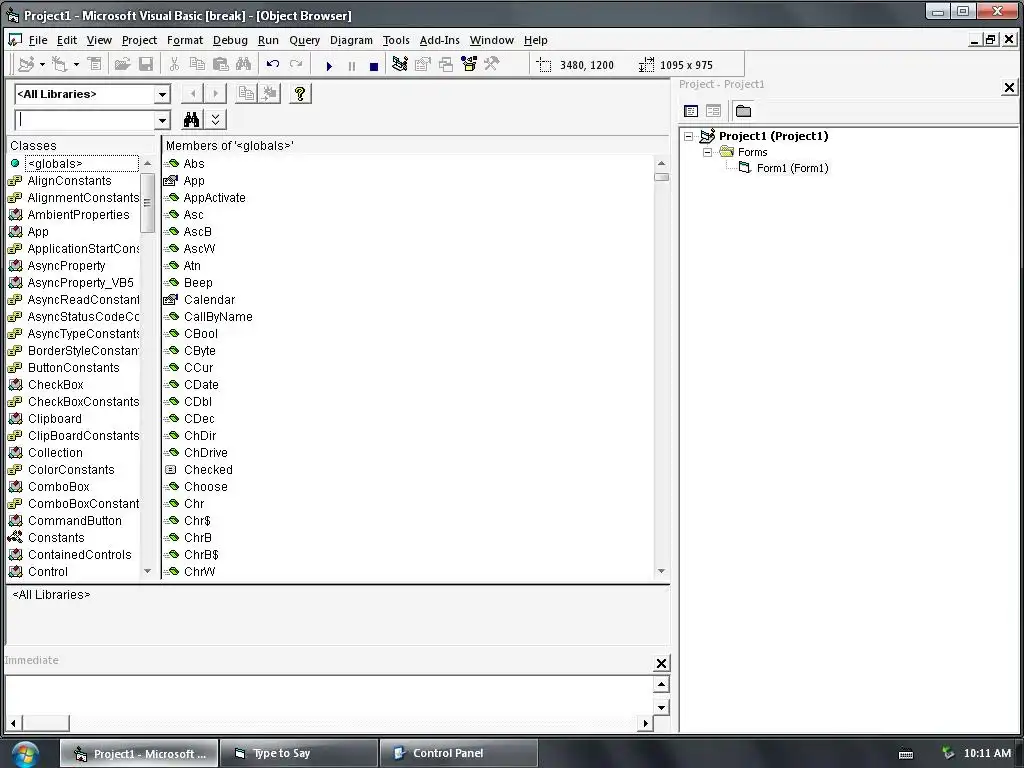Screen dimensions: 1024x768
Task: Select the CheckBox class in Classes list
Action: tap(56, 385)
